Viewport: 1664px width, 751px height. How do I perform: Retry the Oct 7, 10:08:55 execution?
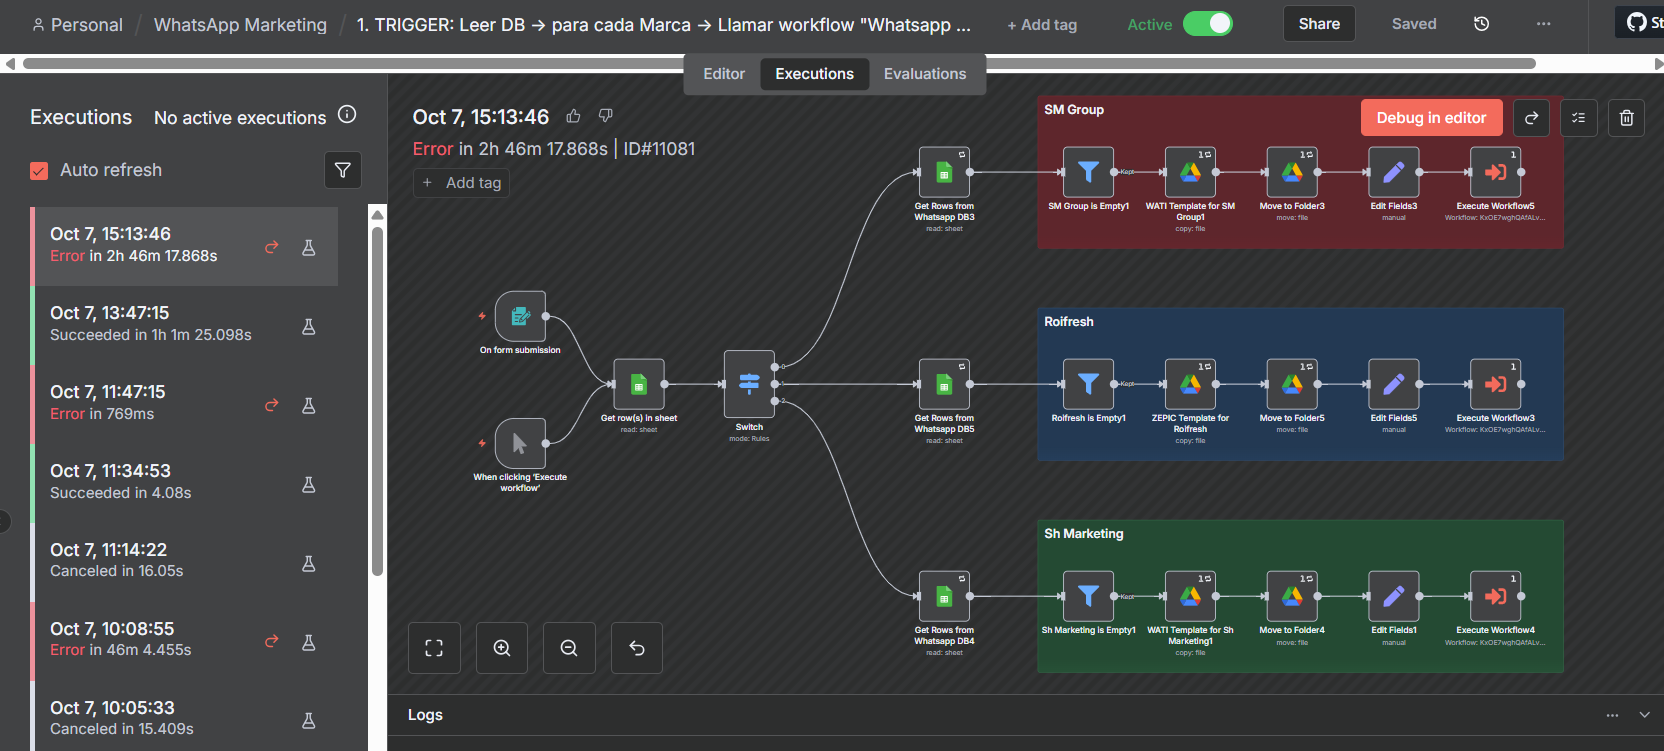[271, 641]
